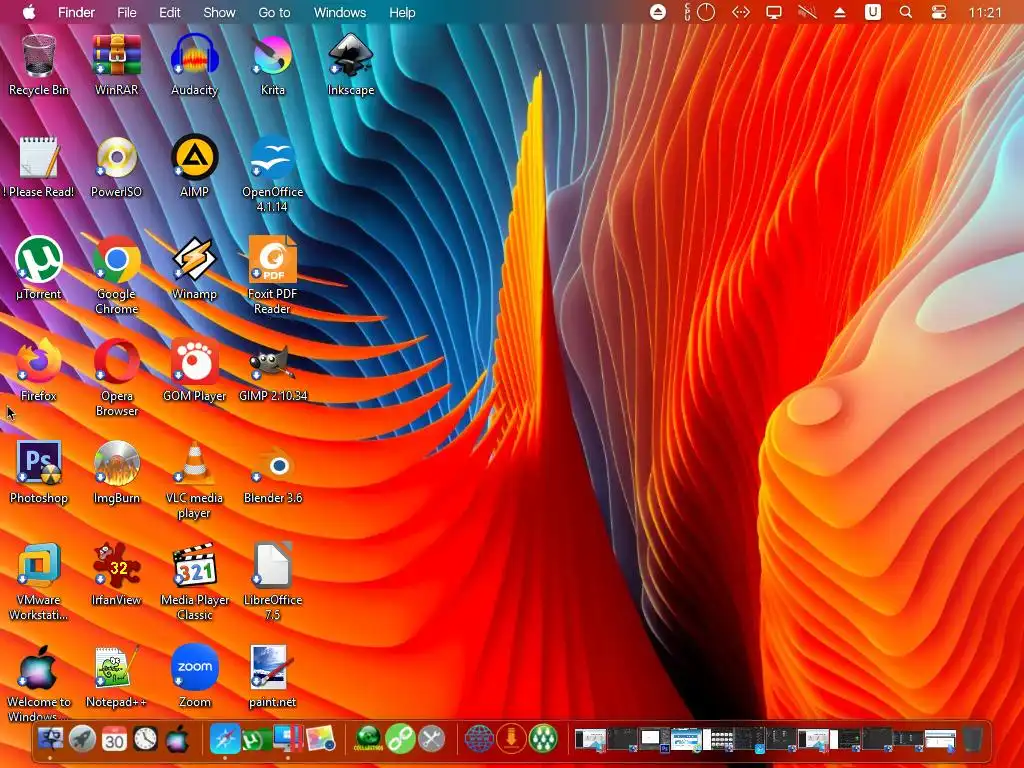
Task: Click the CPU meter in menu bar
Action: tap(700, 12)
